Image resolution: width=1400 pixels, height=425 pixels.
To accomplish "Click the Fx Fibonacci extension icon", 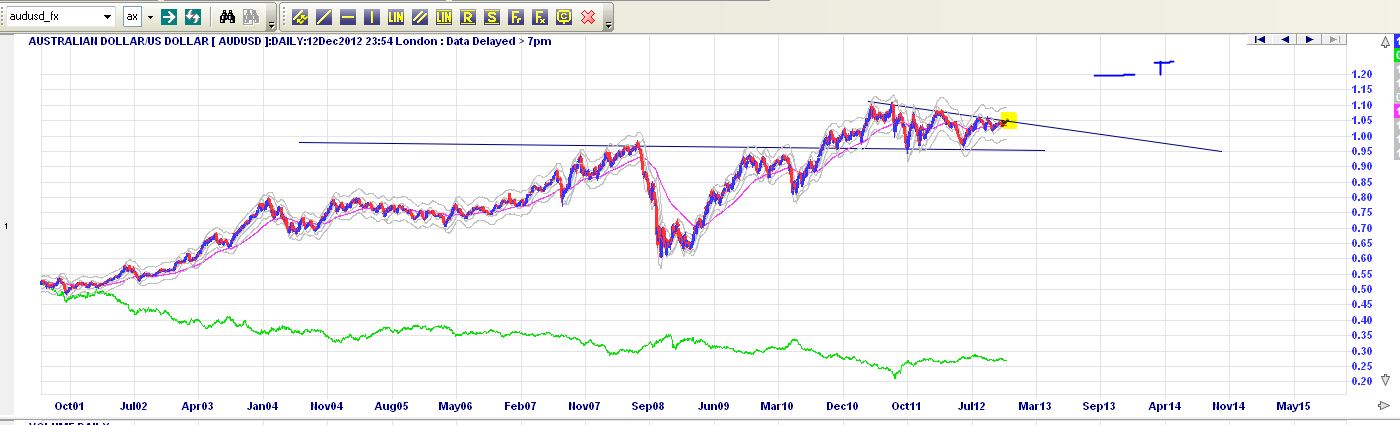I will [540, 17].
